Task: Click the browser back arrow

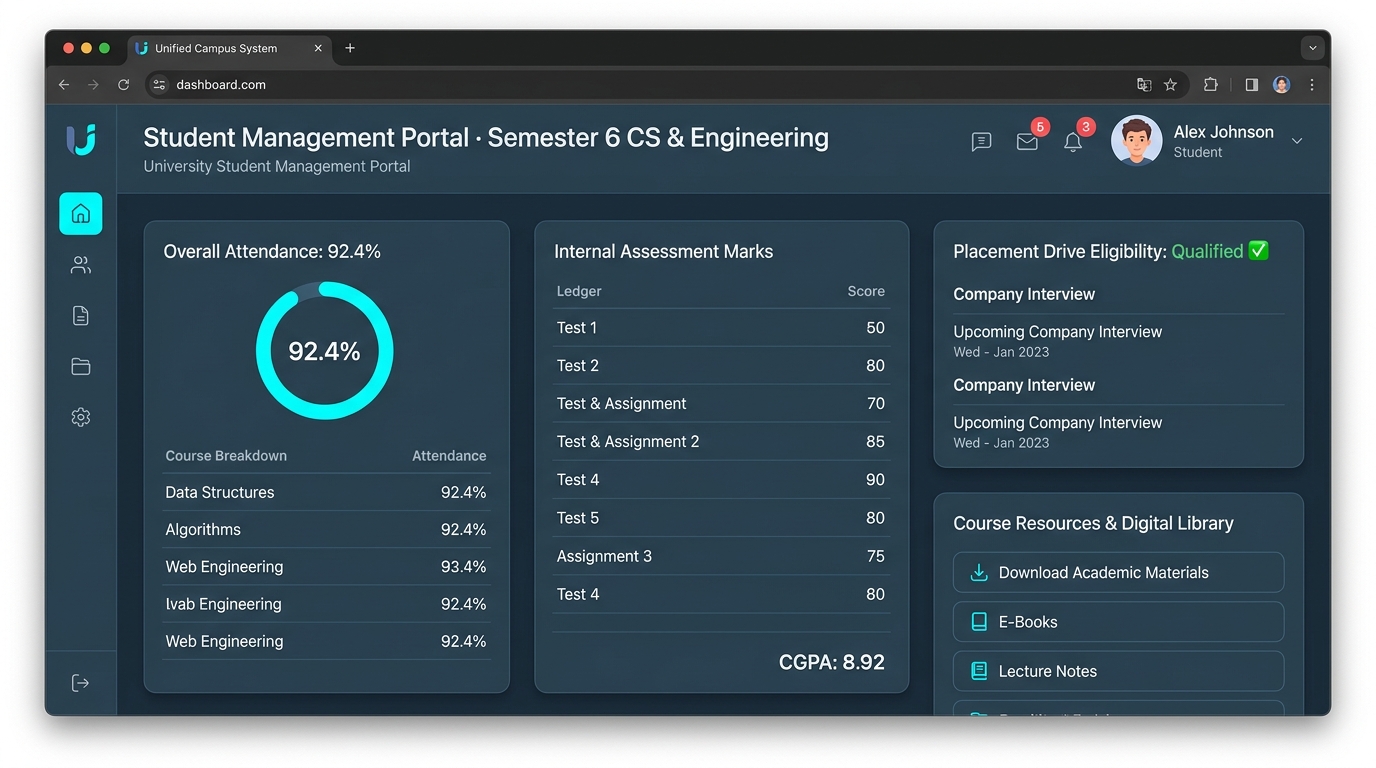Action: (x=64, y=85)
